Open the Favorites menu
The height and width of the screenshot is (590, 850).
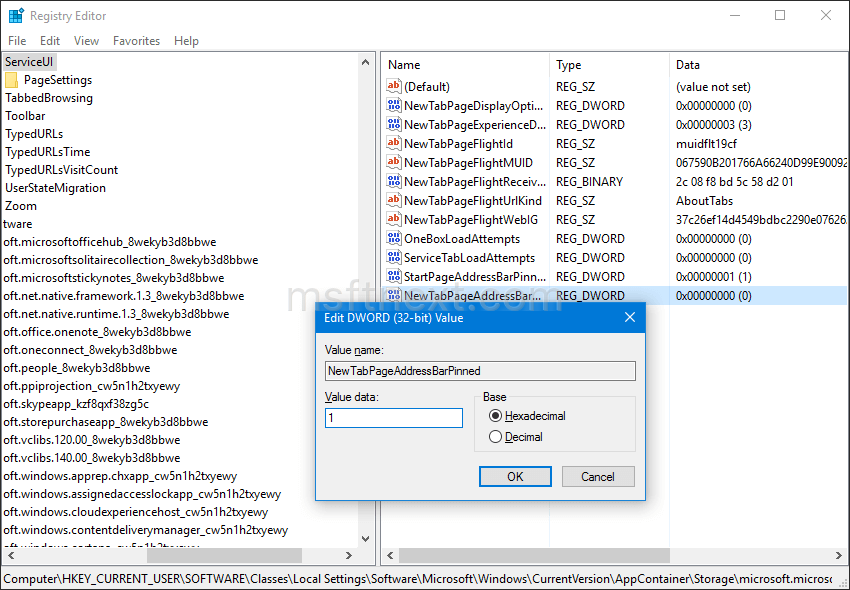point(136,41)
